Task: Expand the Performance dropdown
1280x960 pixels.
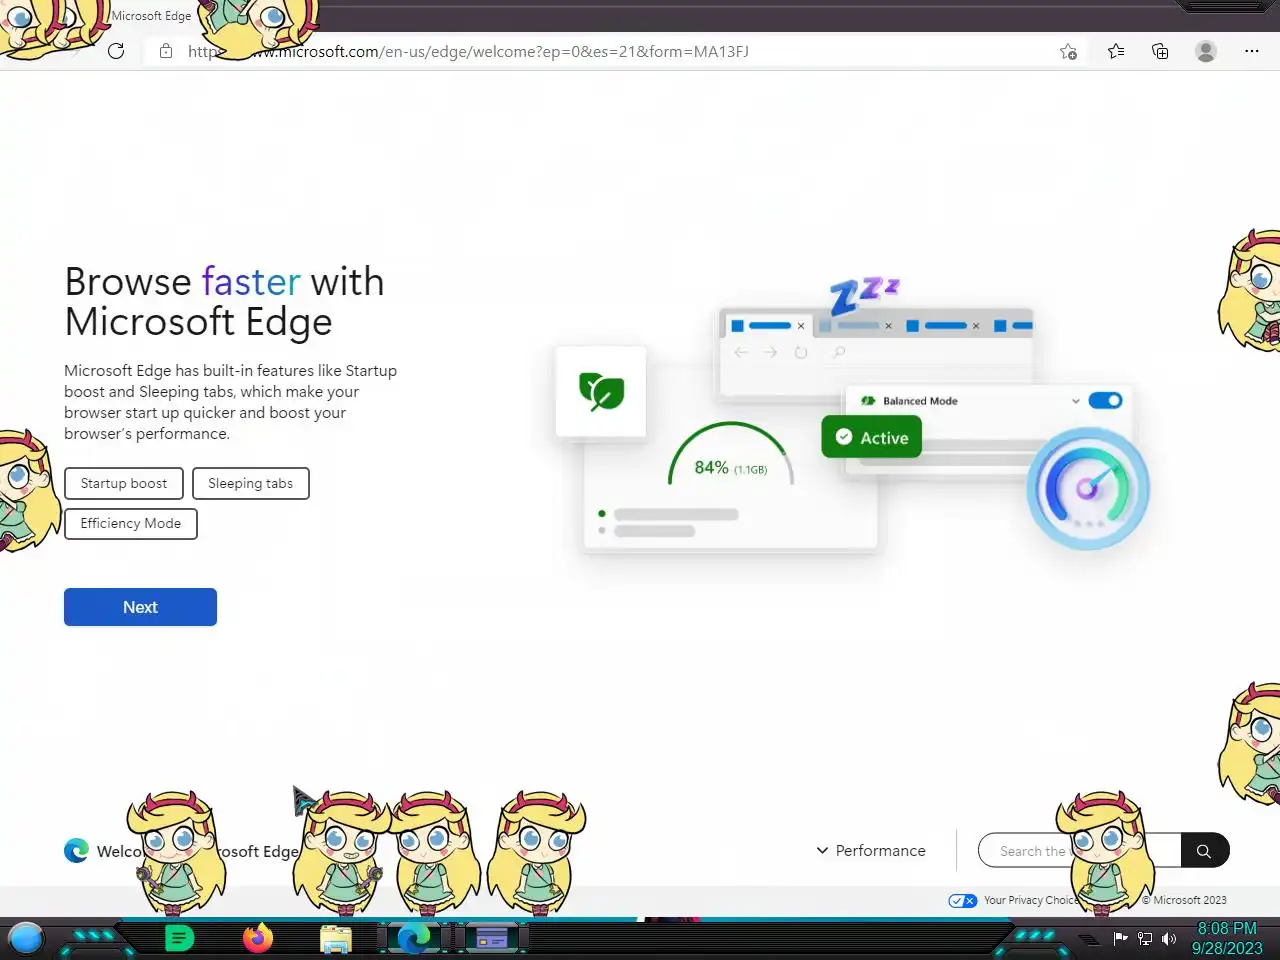Action: coord(871,850)
